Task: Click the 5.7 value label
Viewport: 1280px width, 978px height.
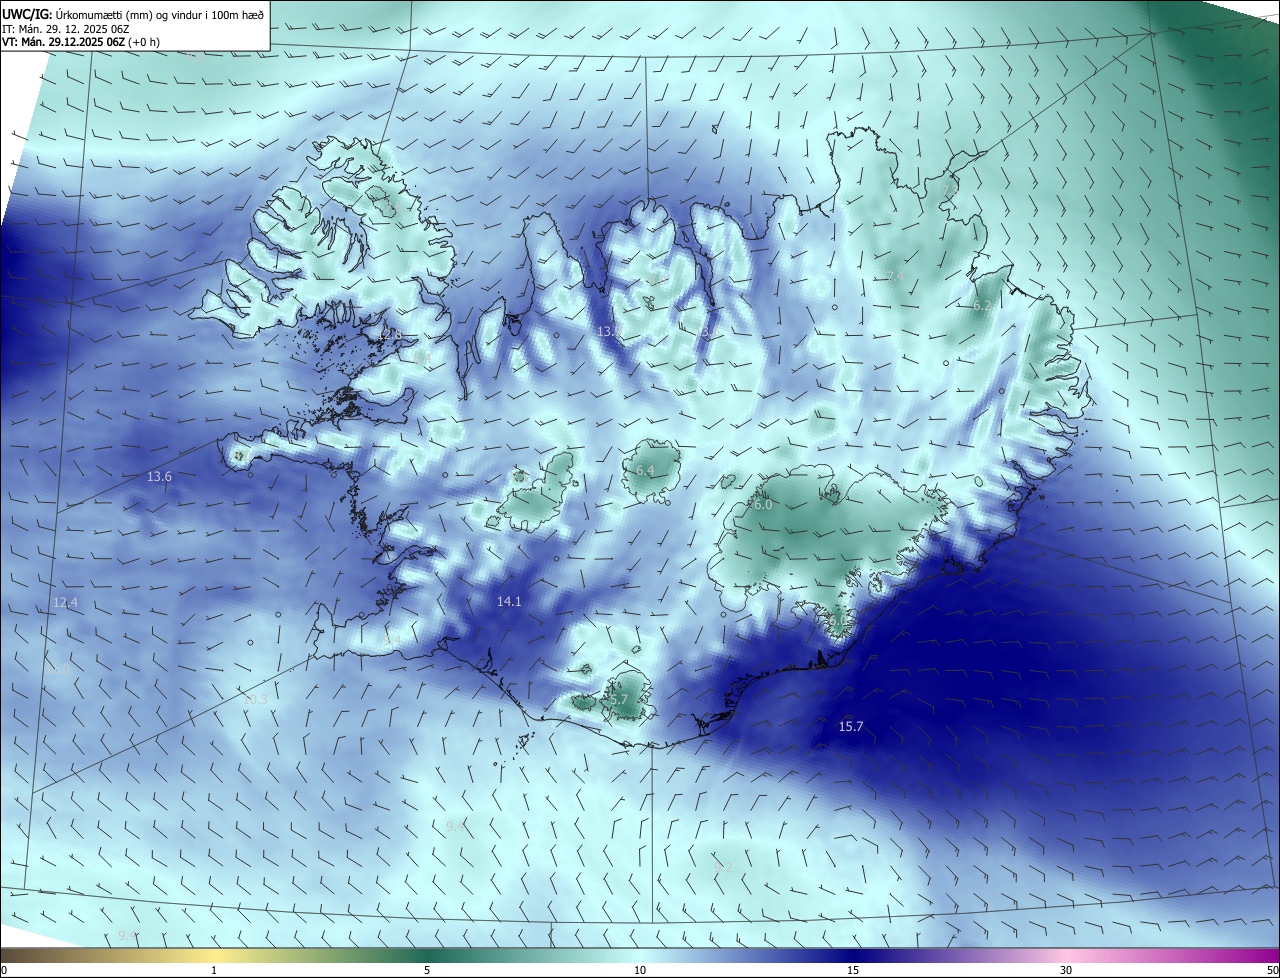Action: [x=617, y=700]
